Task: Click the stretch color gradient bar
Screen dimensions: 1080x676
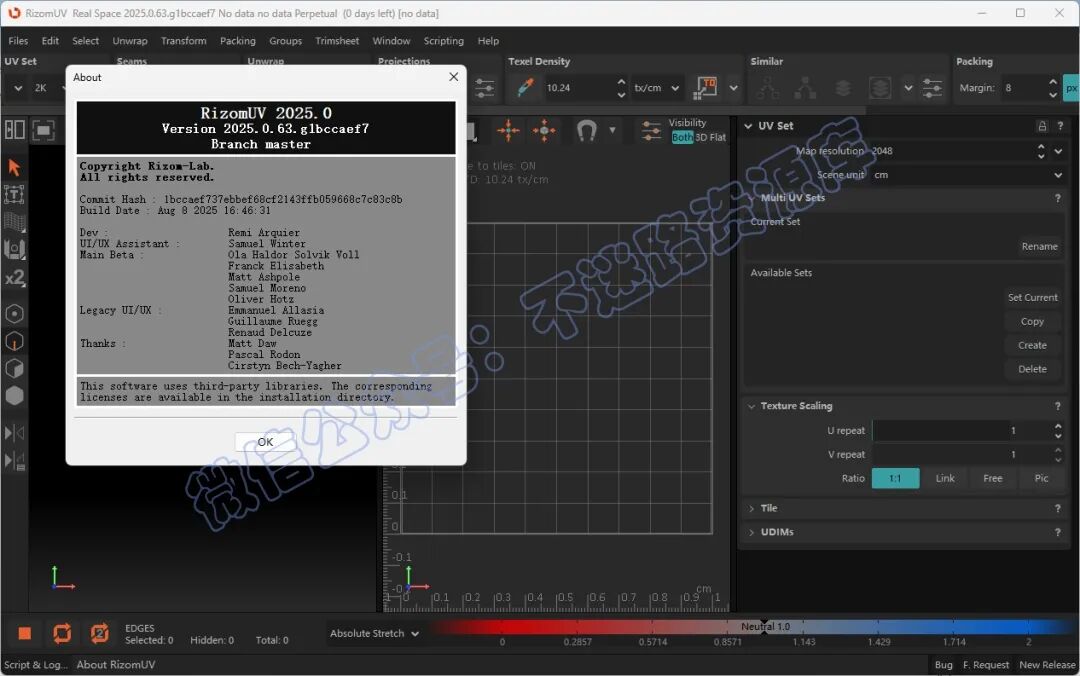Action: pyautogui.click(x=752, y=626)
